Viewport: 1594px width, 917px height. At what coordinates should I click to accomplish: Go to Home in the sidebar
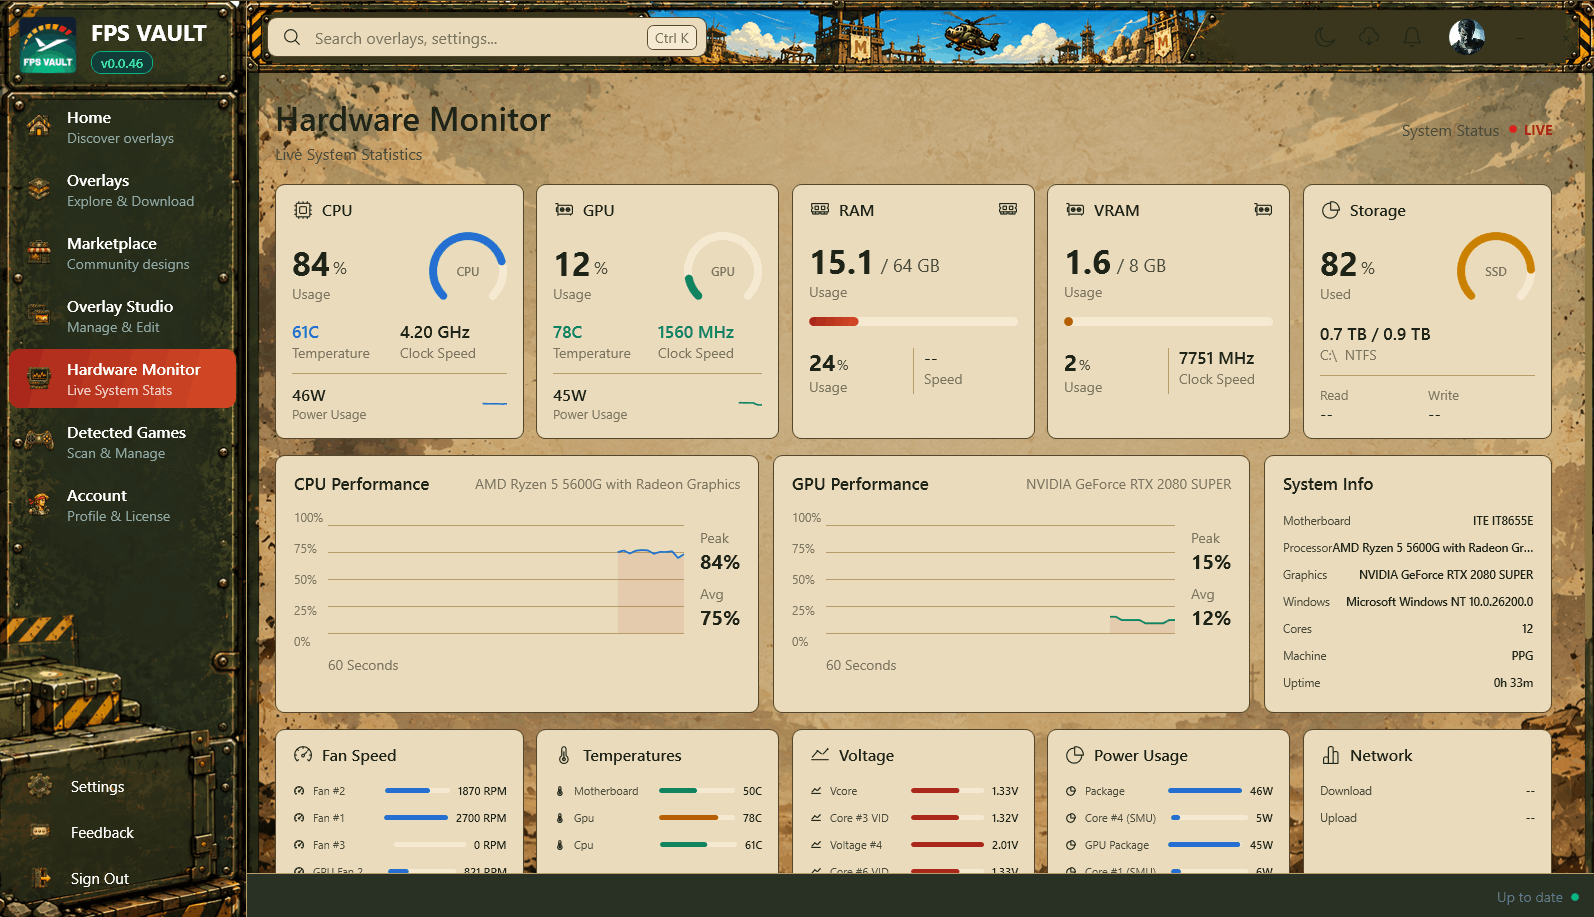122,127
